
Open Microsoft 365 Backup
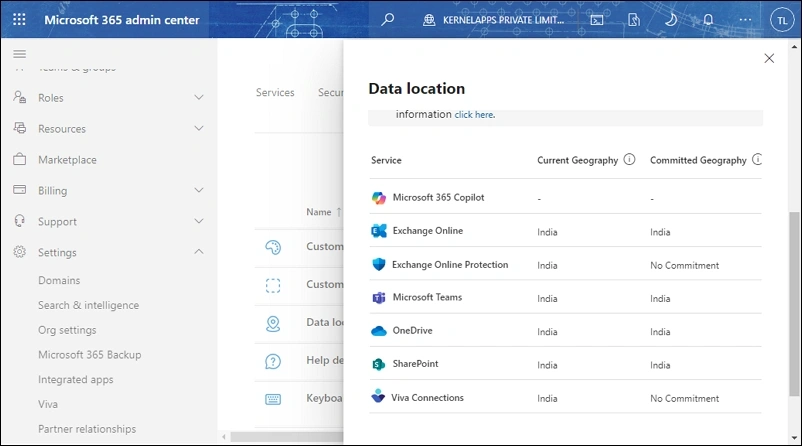click(x=90, y=354)
